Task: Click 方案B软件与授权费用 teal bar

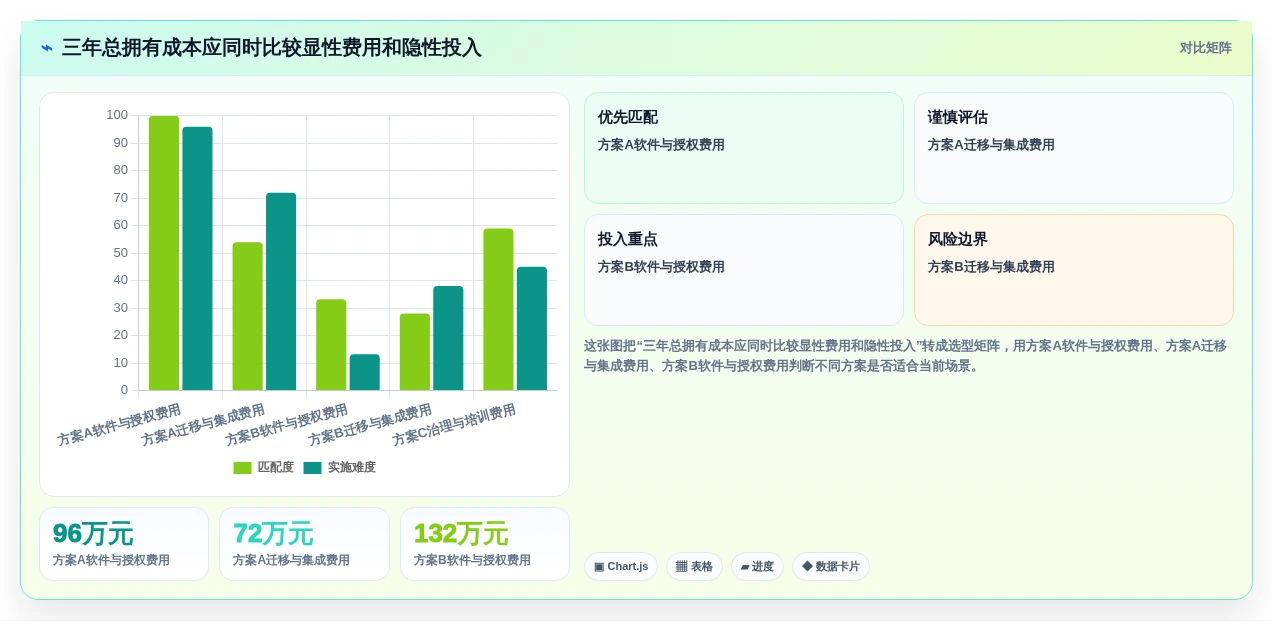Action: pos(365,372)
